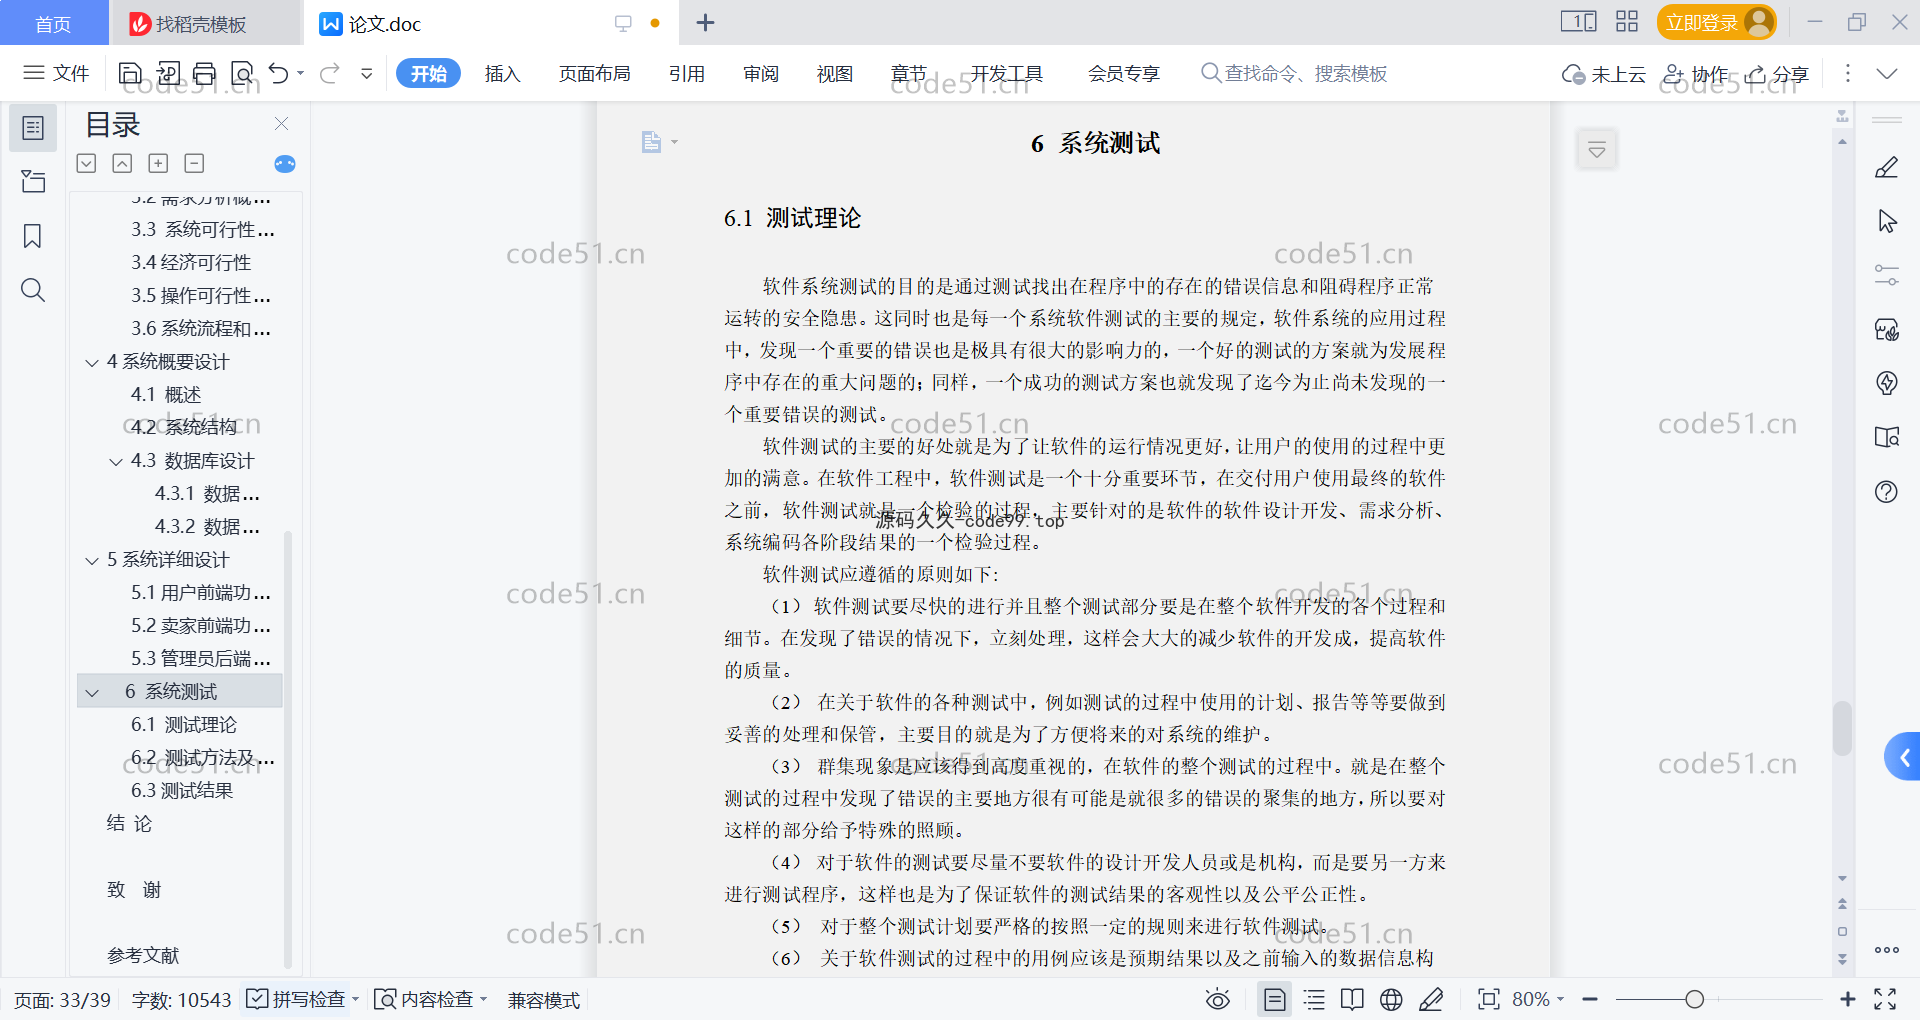Image resolution: width=1920 pixels, height=1020 pixels.
Task: Select the cursor selection tool on right sidebar
Action: pos(1887,221)
